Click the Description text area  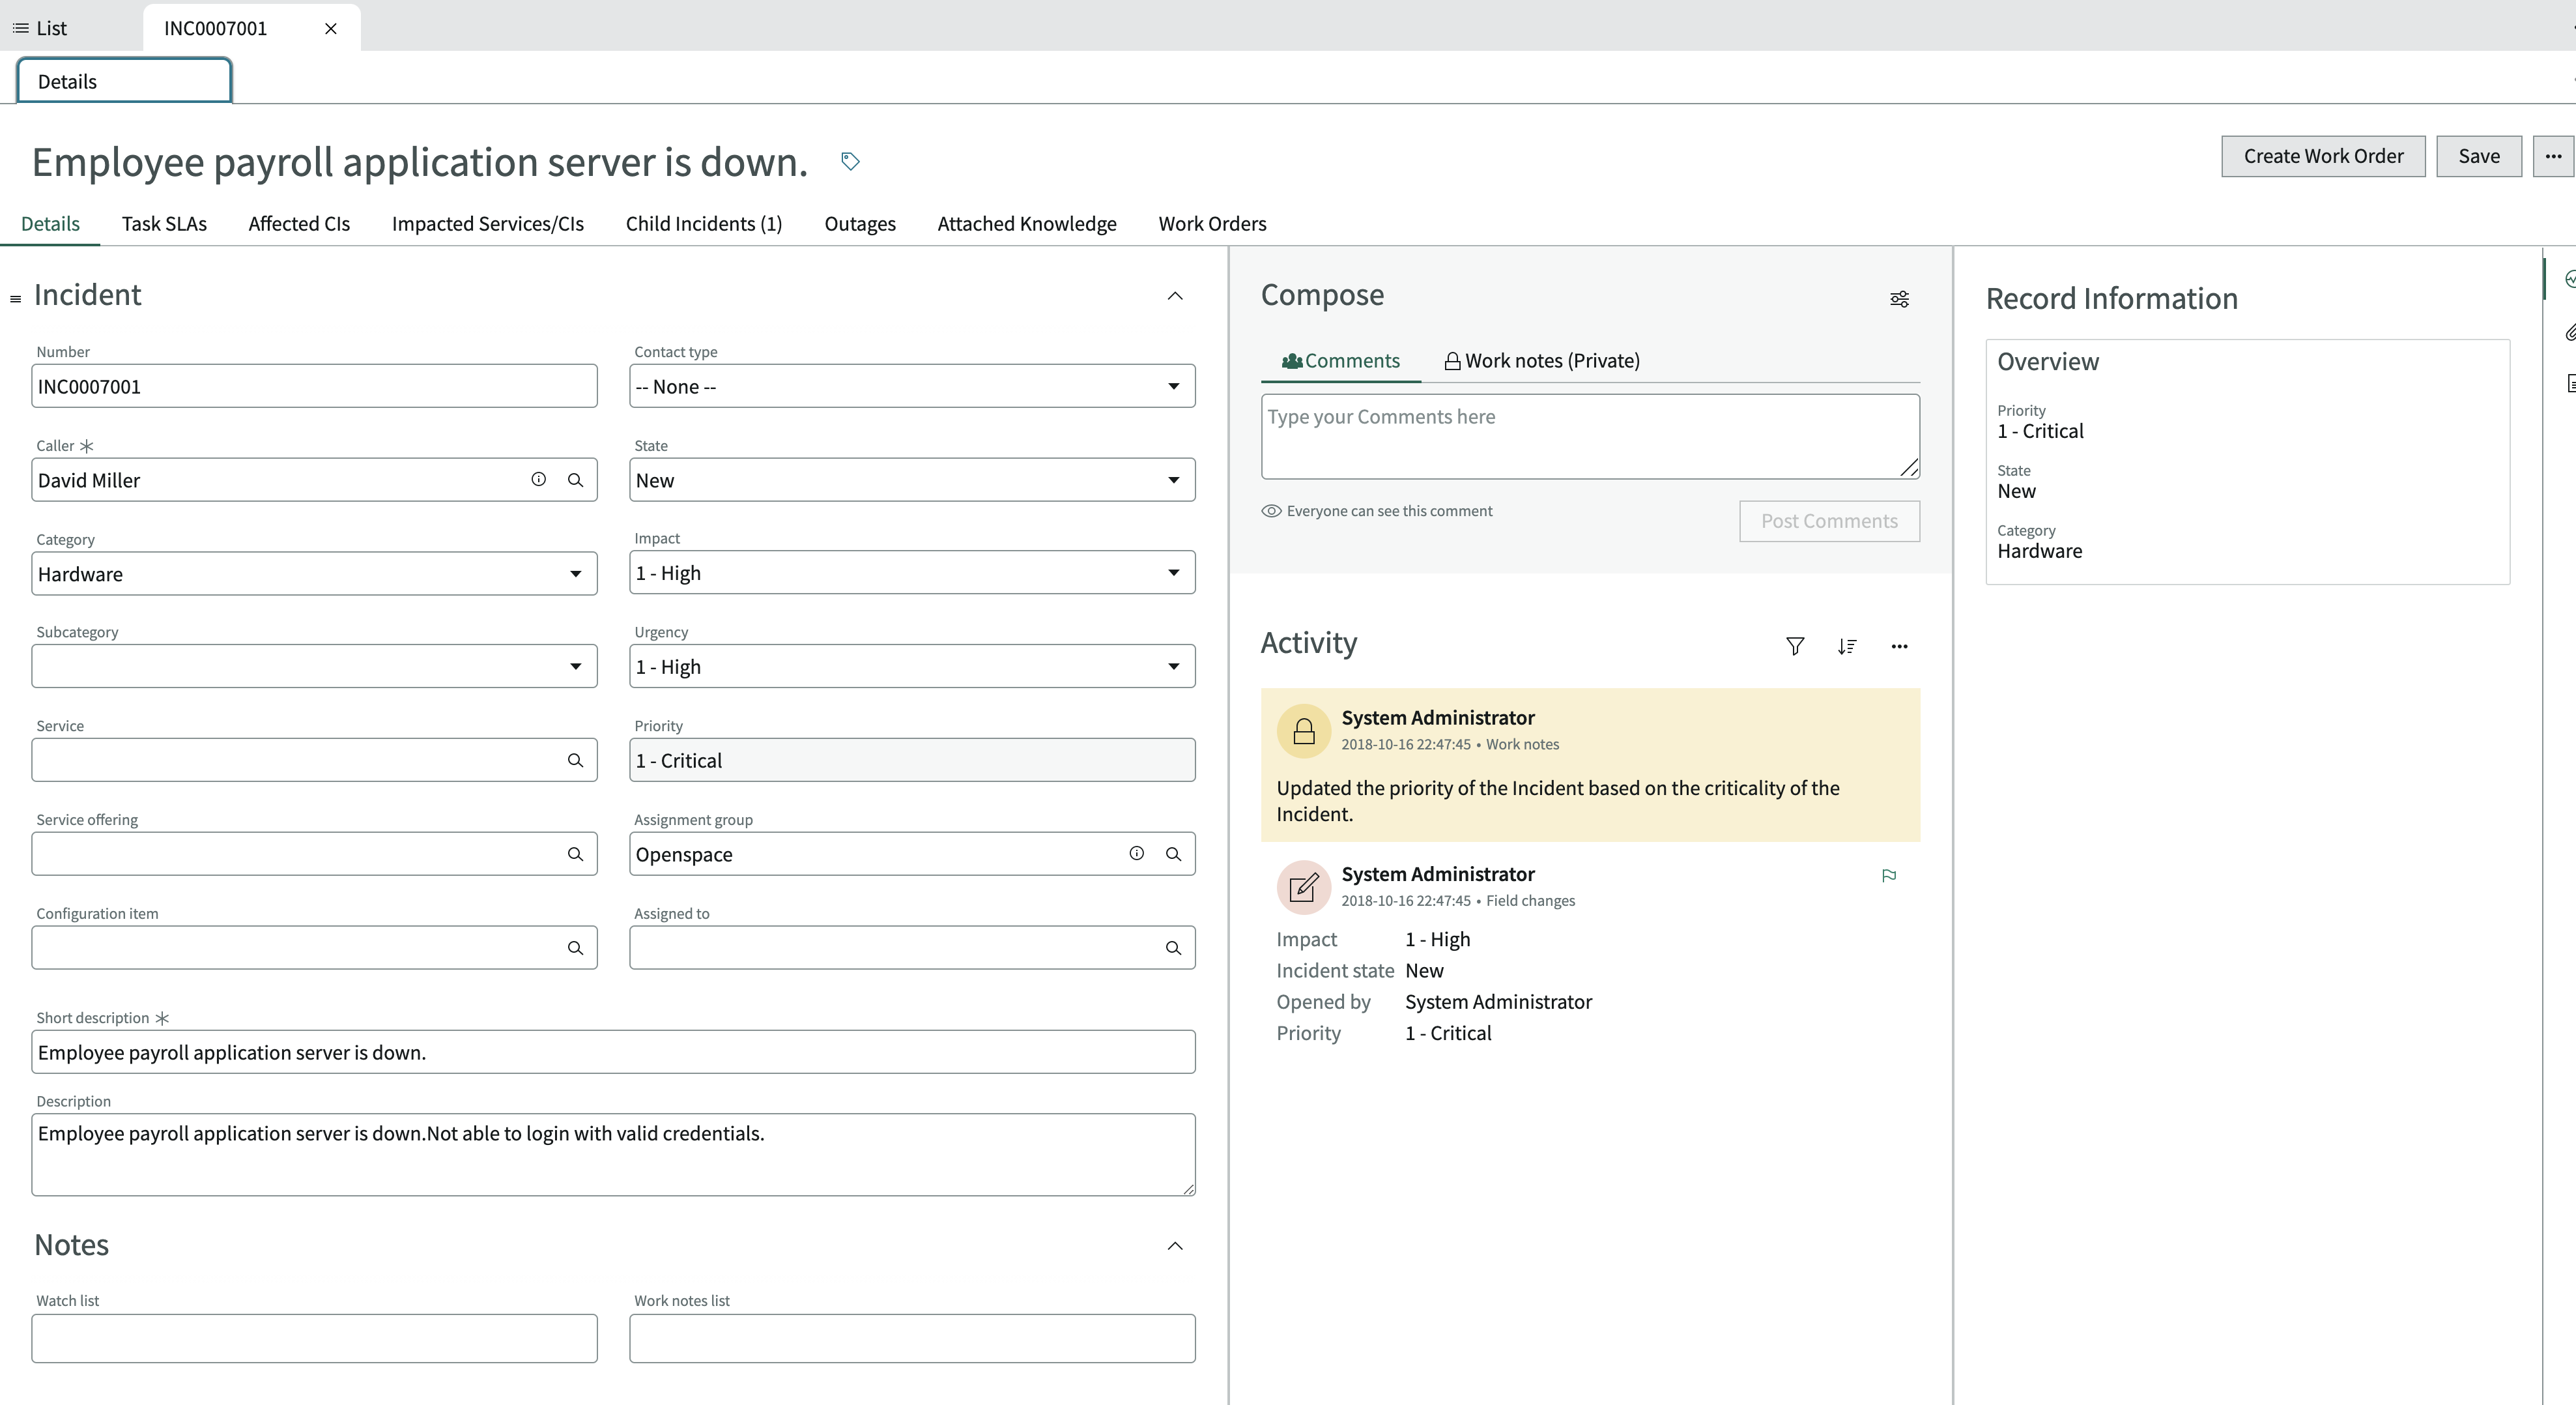613,1155
